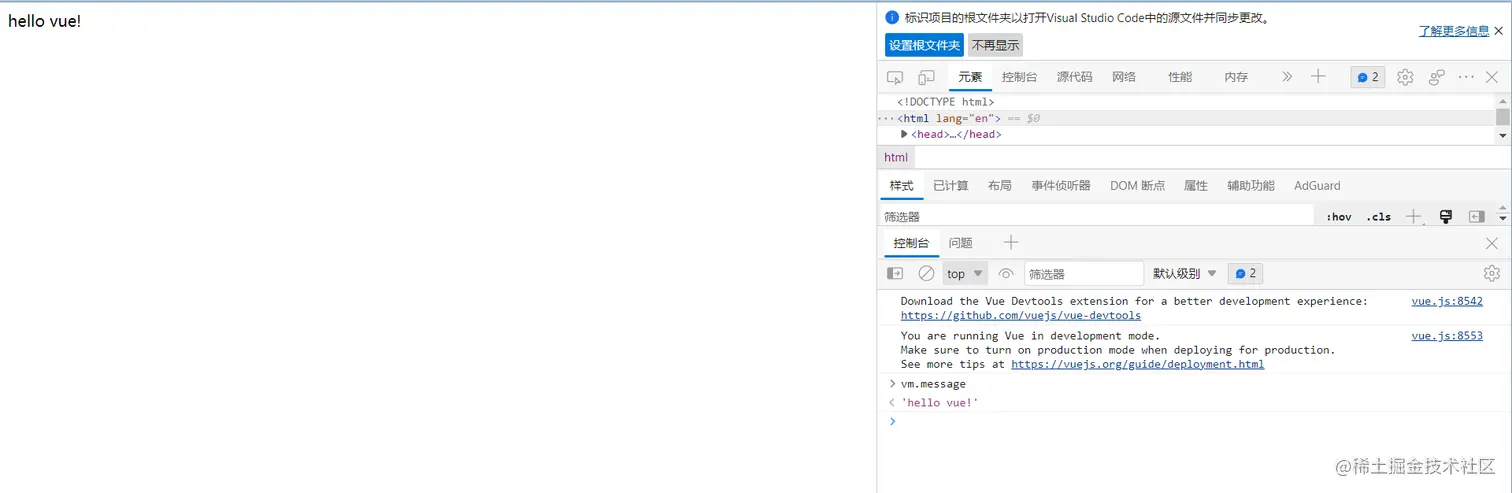Switch to the top 控制台 tab
This screenshot has width=1512, height=493.
pyautogui.click(x=1020, y=77)
